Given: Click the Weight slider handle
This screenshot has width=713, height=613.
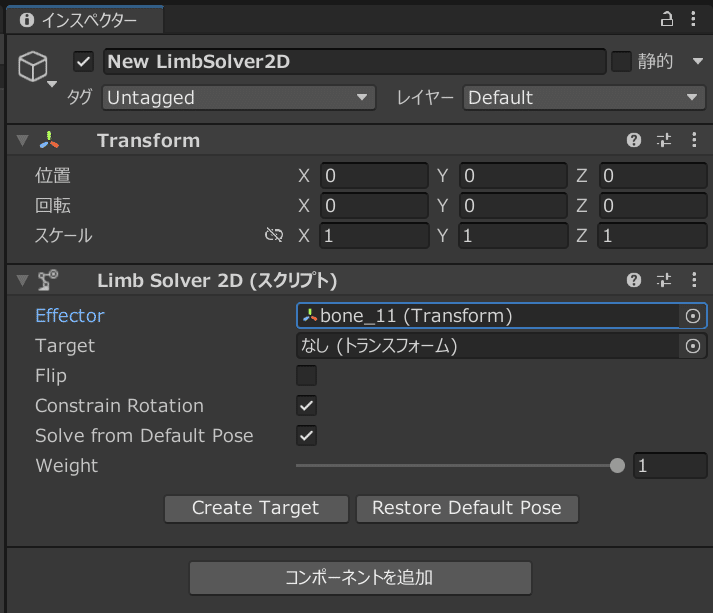Looking at the screenshot, I should click(617, 466).
